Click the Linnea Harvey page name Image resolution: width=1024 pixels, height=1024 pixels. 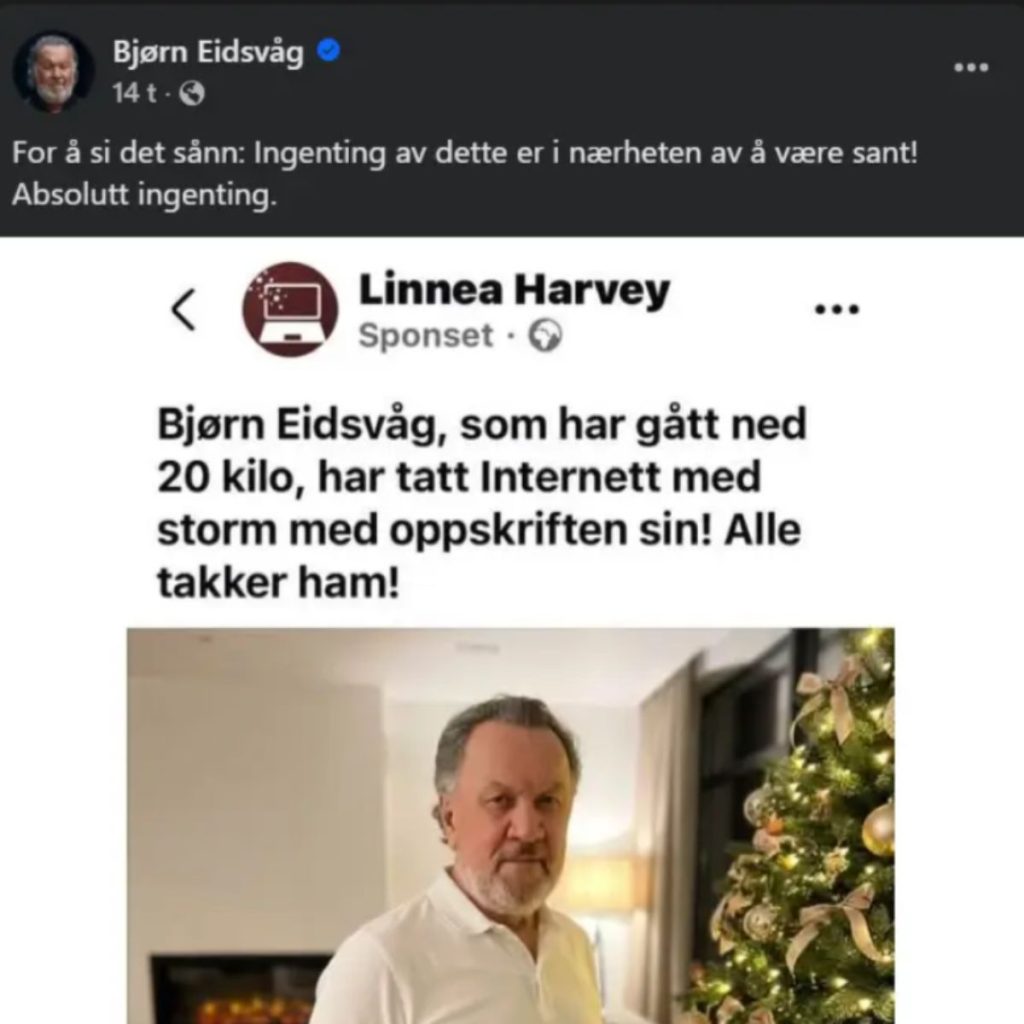[x=515, y=289]
